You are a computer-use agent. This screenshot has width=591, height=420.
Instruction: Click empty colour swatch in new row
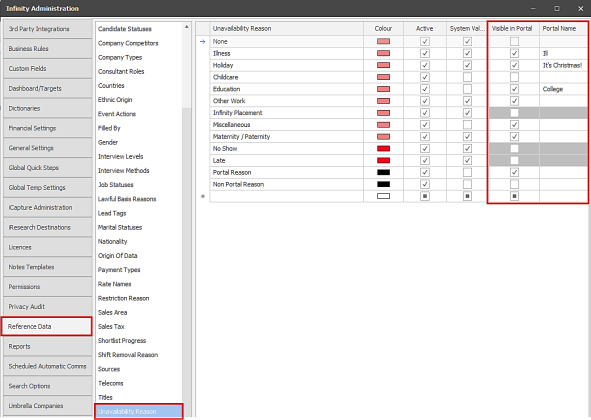383,196
